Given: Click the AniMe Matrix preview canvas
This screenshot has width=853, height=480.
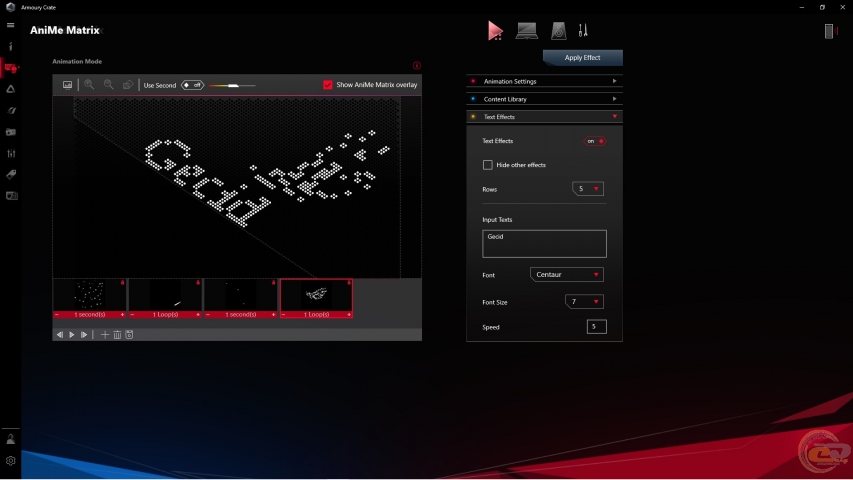Looking at the screenshot, I should click(x=237, y=187).
